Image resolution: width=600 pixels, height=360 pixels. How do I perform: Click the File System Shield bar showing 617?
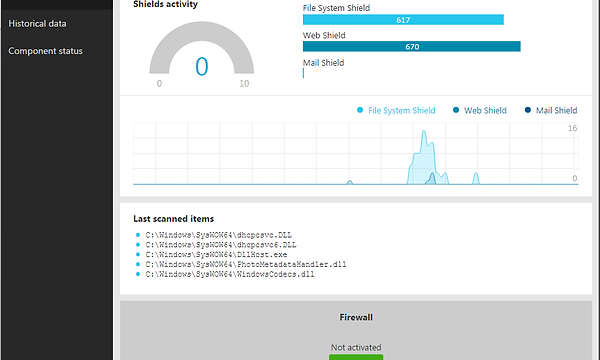[403, 20]
